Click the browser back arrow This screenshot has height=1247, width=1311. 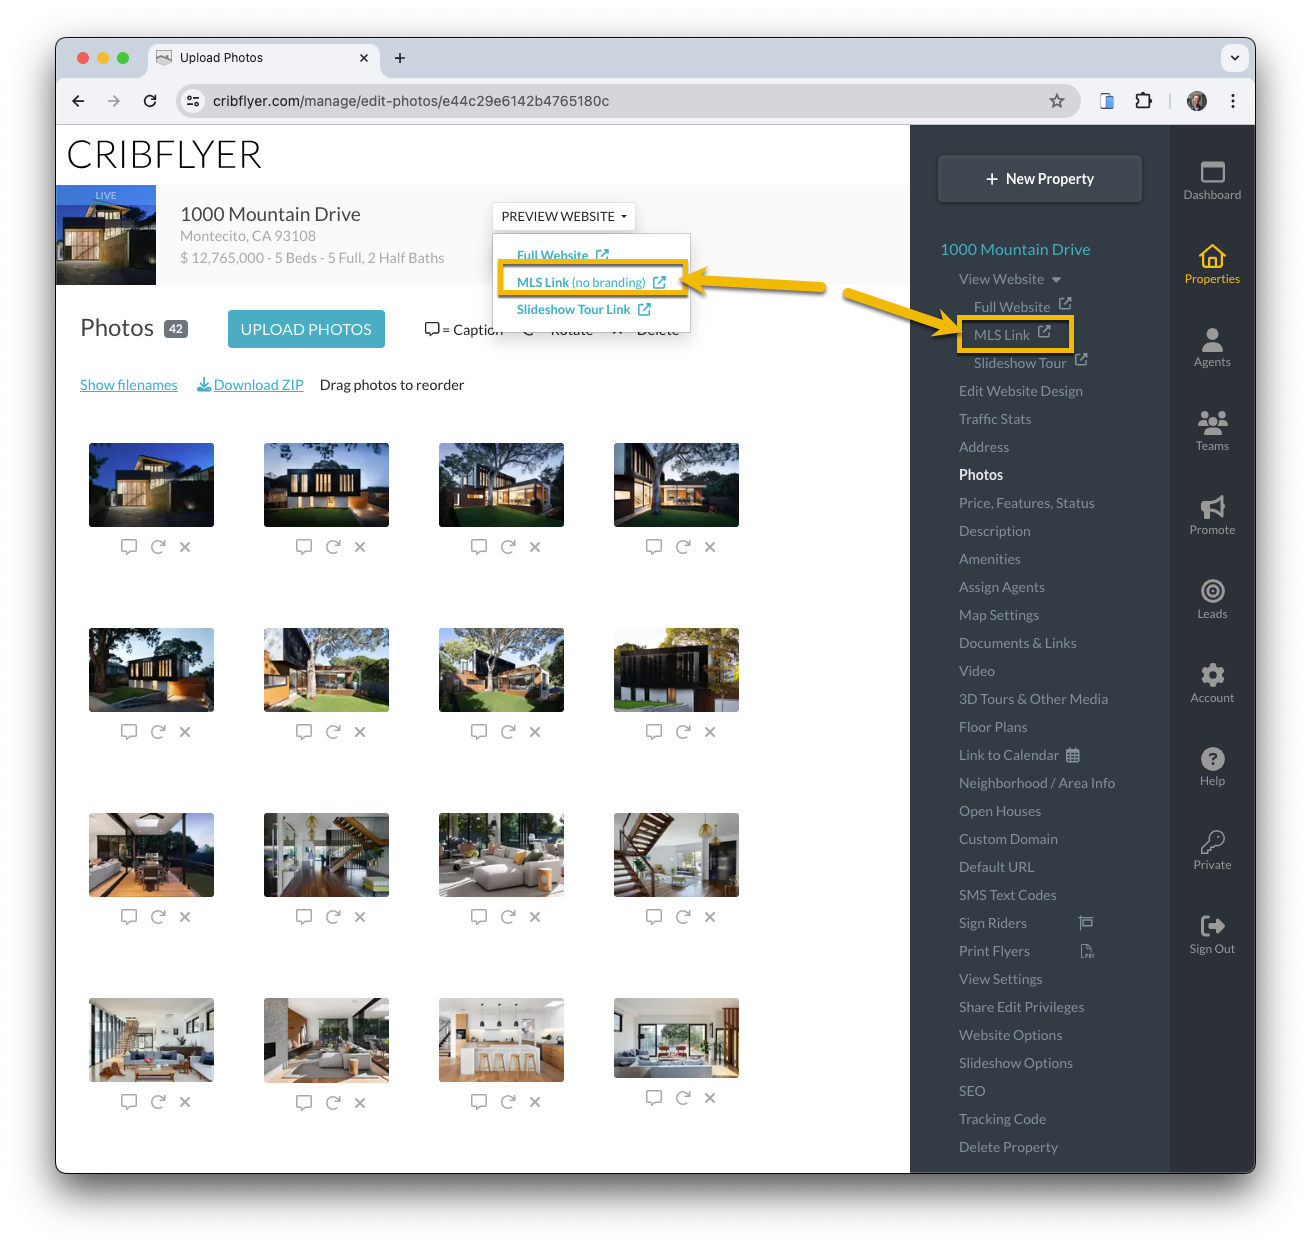pyautogui.click(x=79, y=101)
